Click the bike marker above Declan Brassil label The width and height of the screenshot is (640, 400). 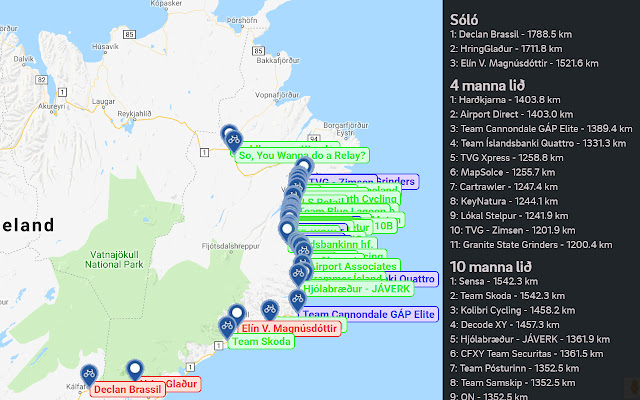pyautogui.click(x=89, y=375)
